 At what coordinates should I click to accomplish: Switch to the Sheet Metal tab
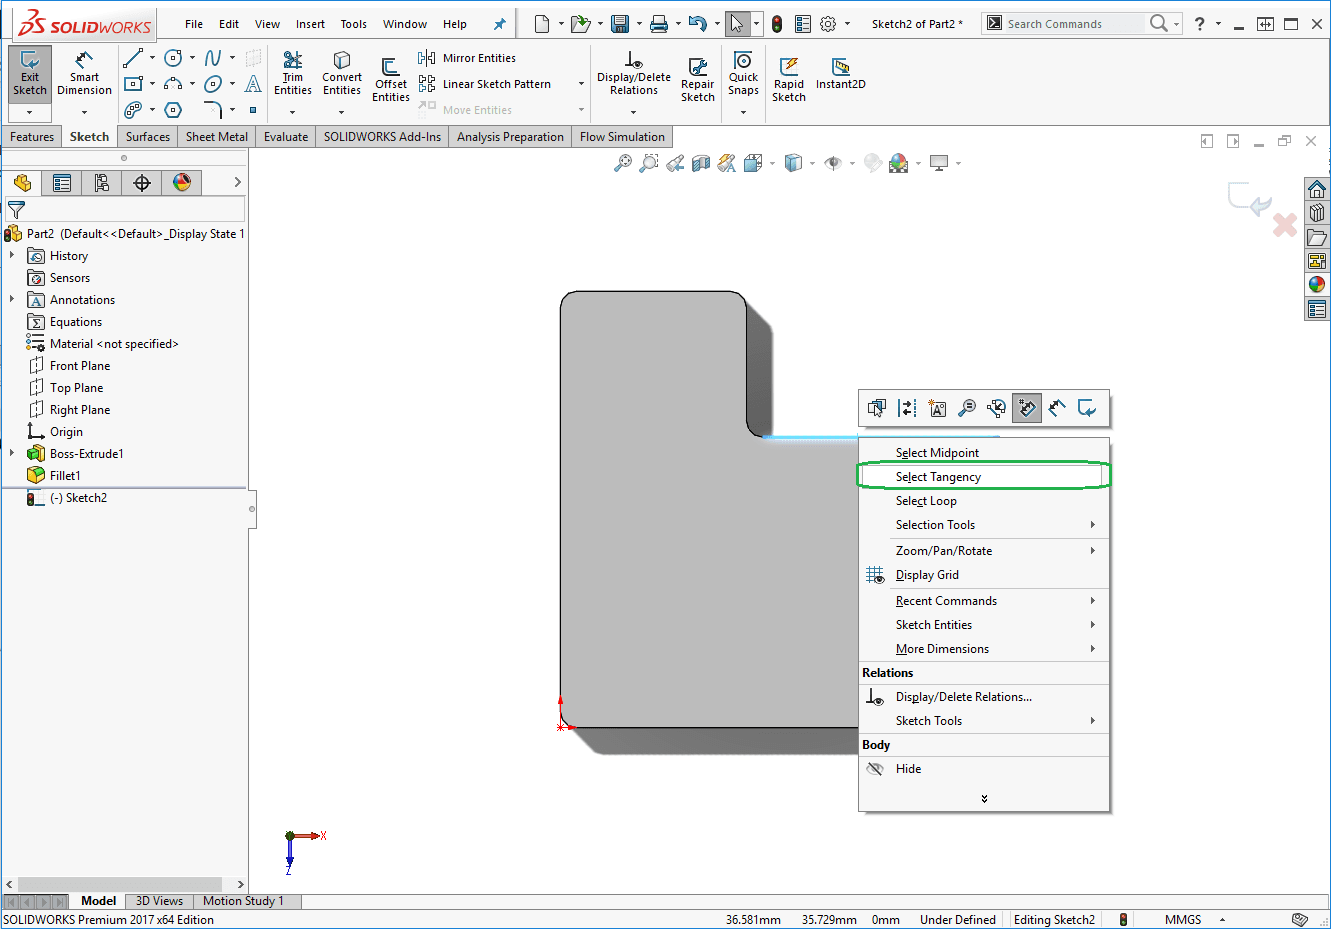pyautogui.click(x=216, y=137)
